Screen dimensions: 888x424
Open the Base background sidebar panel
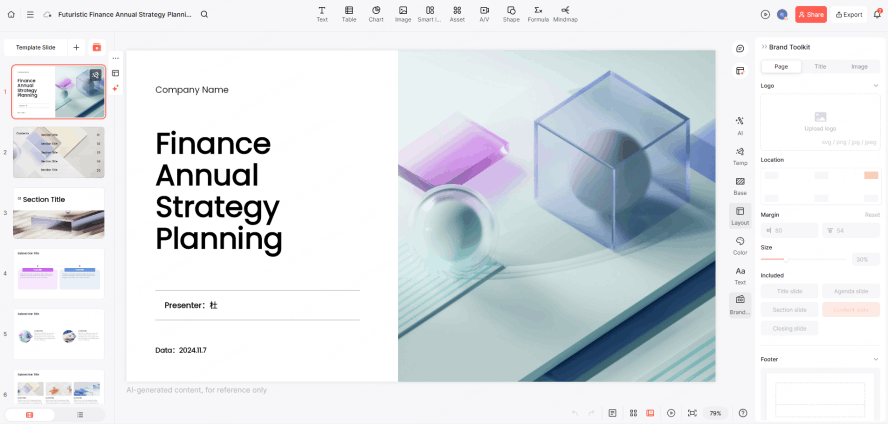[x=740, y=186]
